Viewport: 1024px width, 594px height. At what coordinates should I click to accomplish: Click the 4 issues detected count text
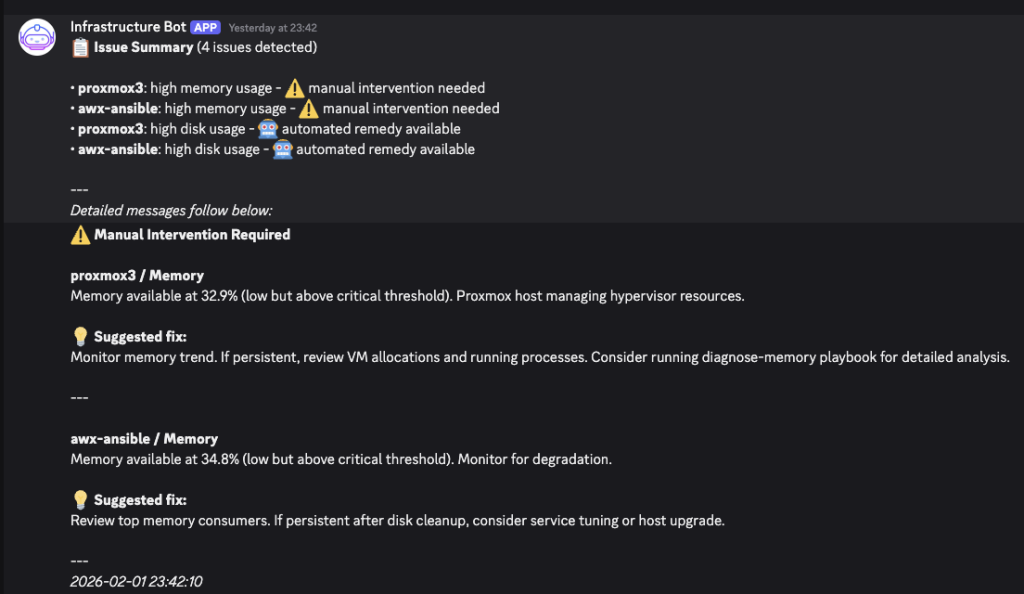[x=259, y=47]
